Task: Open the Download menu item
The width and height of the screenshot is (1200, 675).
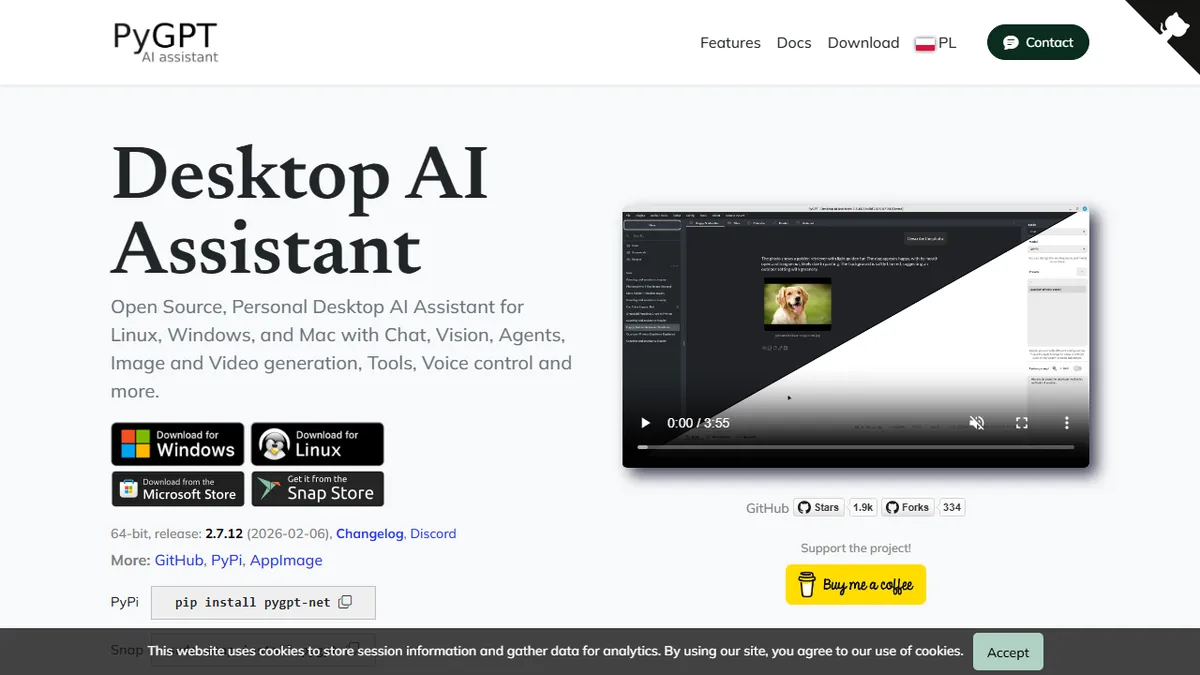Action: 864,43
